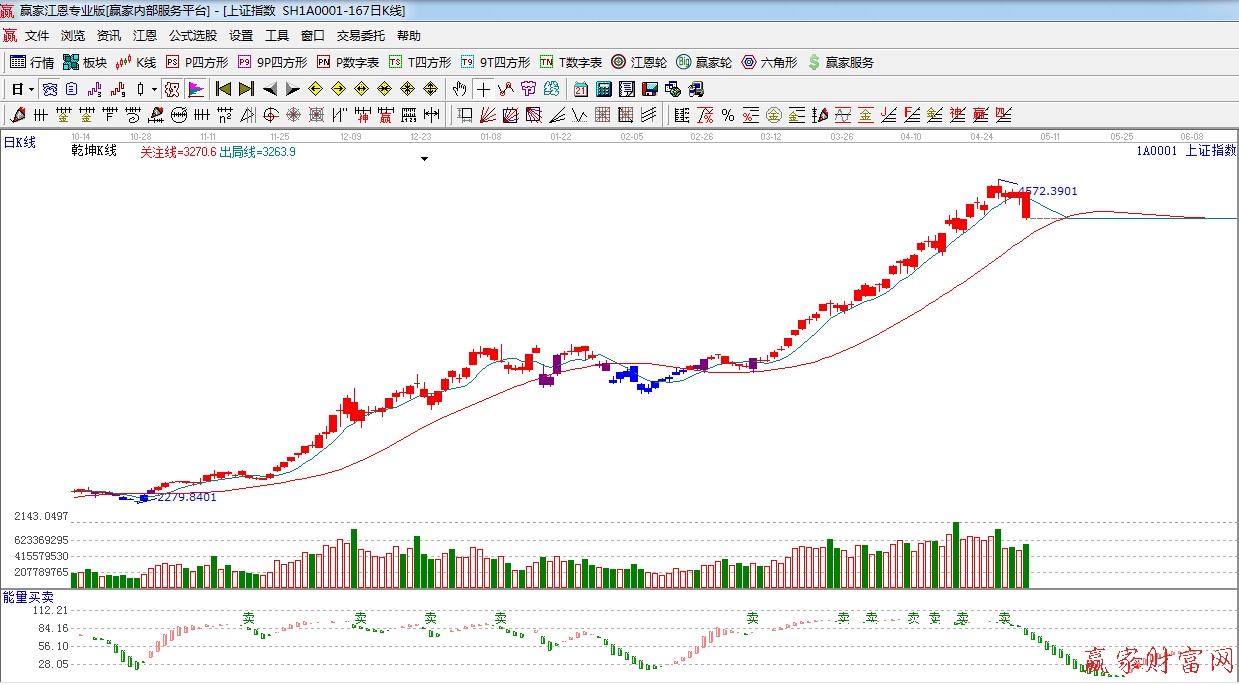Select the 10-28 date on the time axis

[141, 135]
